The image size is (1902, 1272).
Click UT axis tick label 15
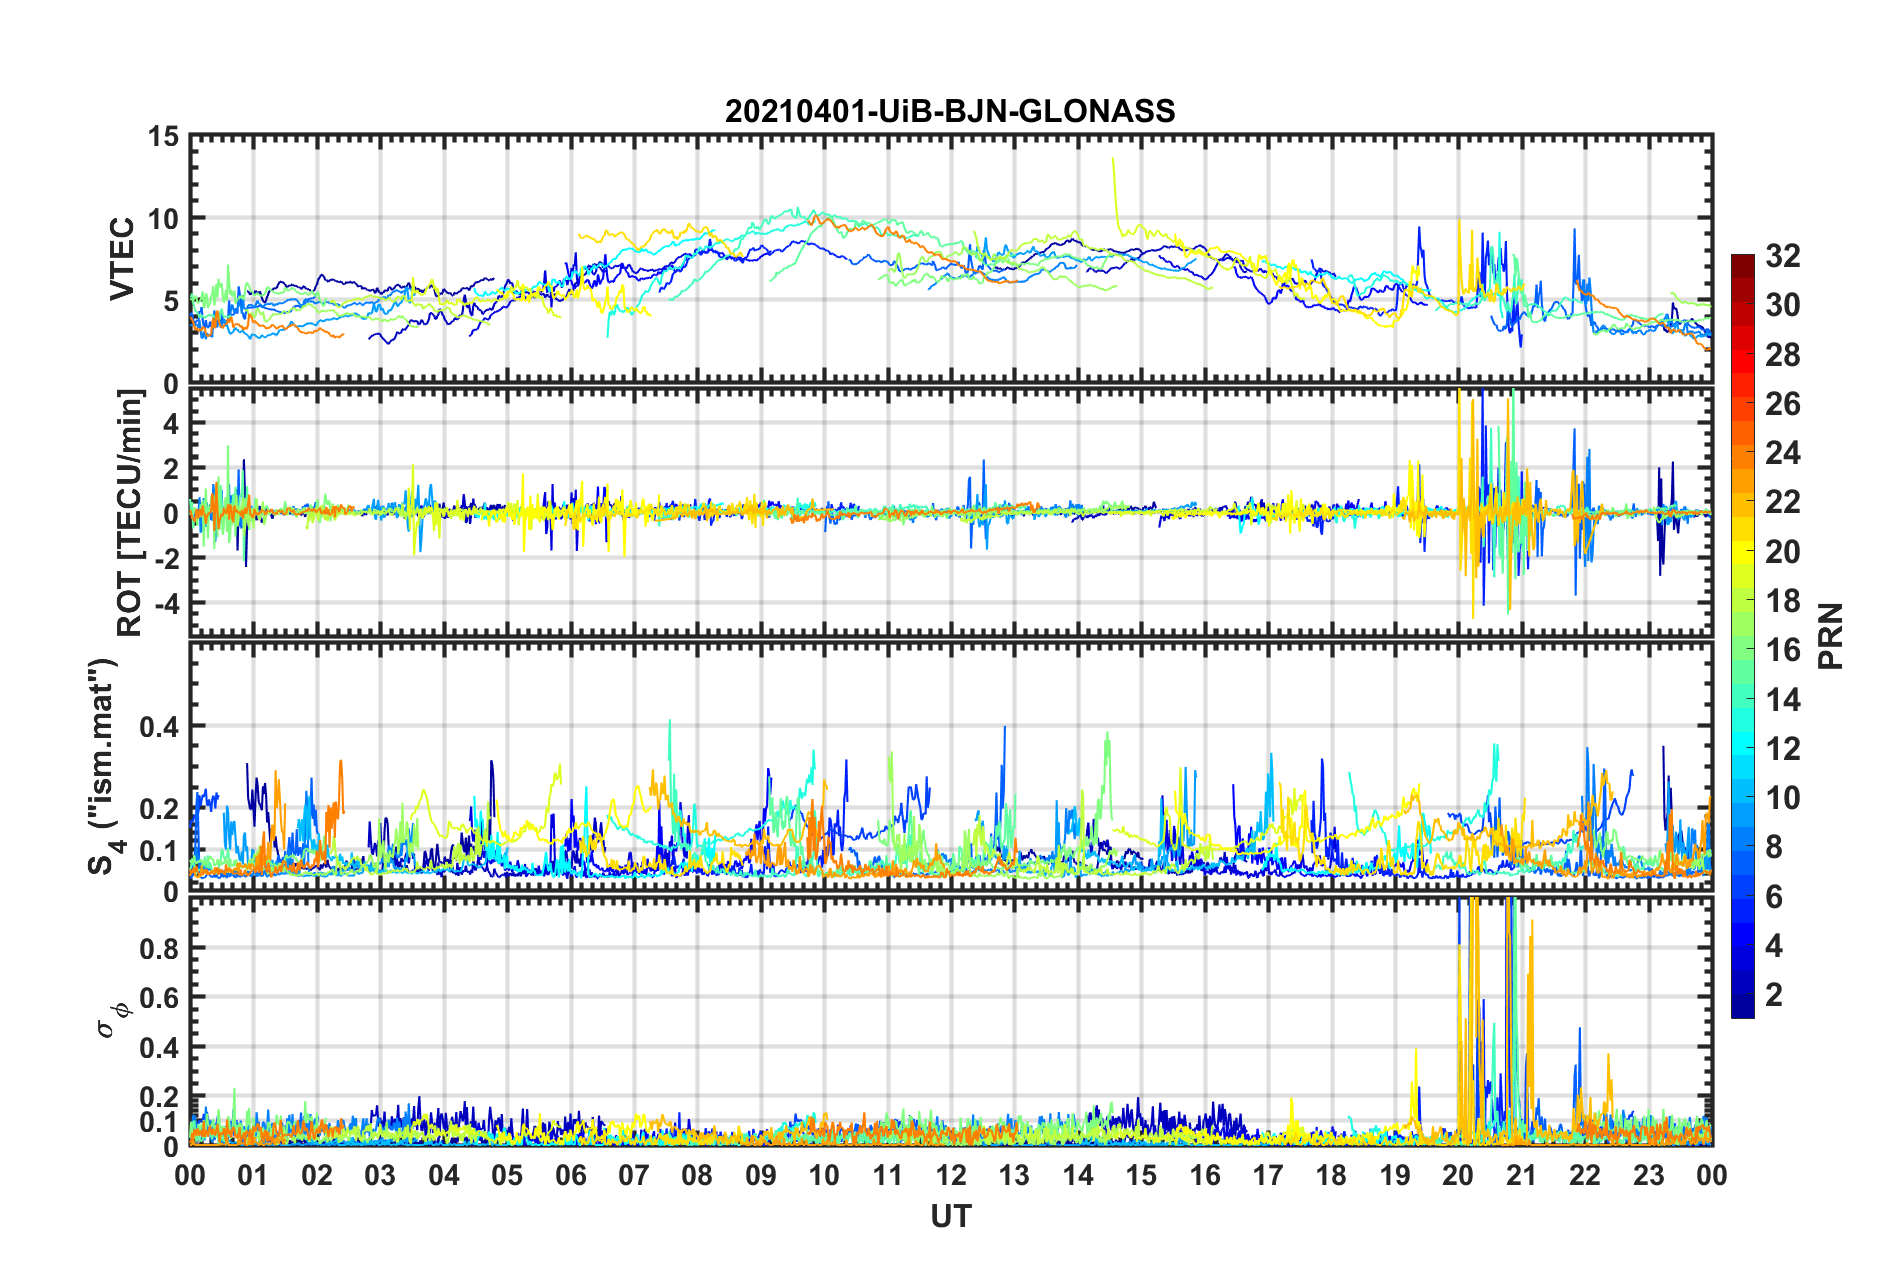[1141, 1175]
